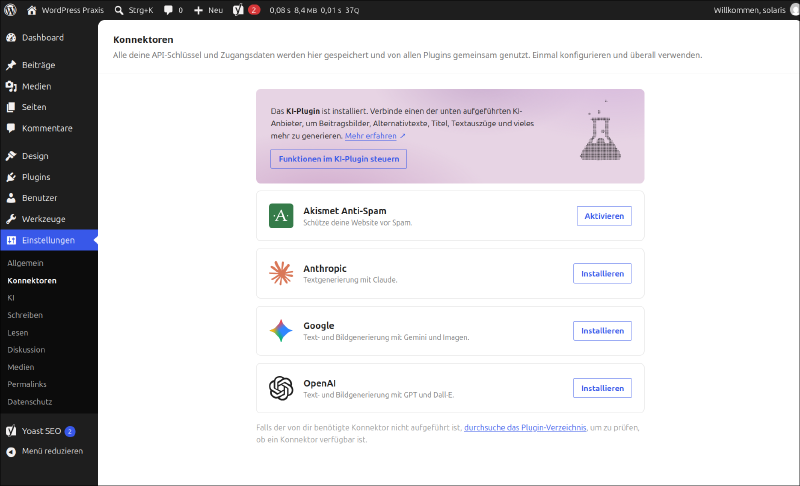
Task: Open the Neu plus menu
Action: 208,10
